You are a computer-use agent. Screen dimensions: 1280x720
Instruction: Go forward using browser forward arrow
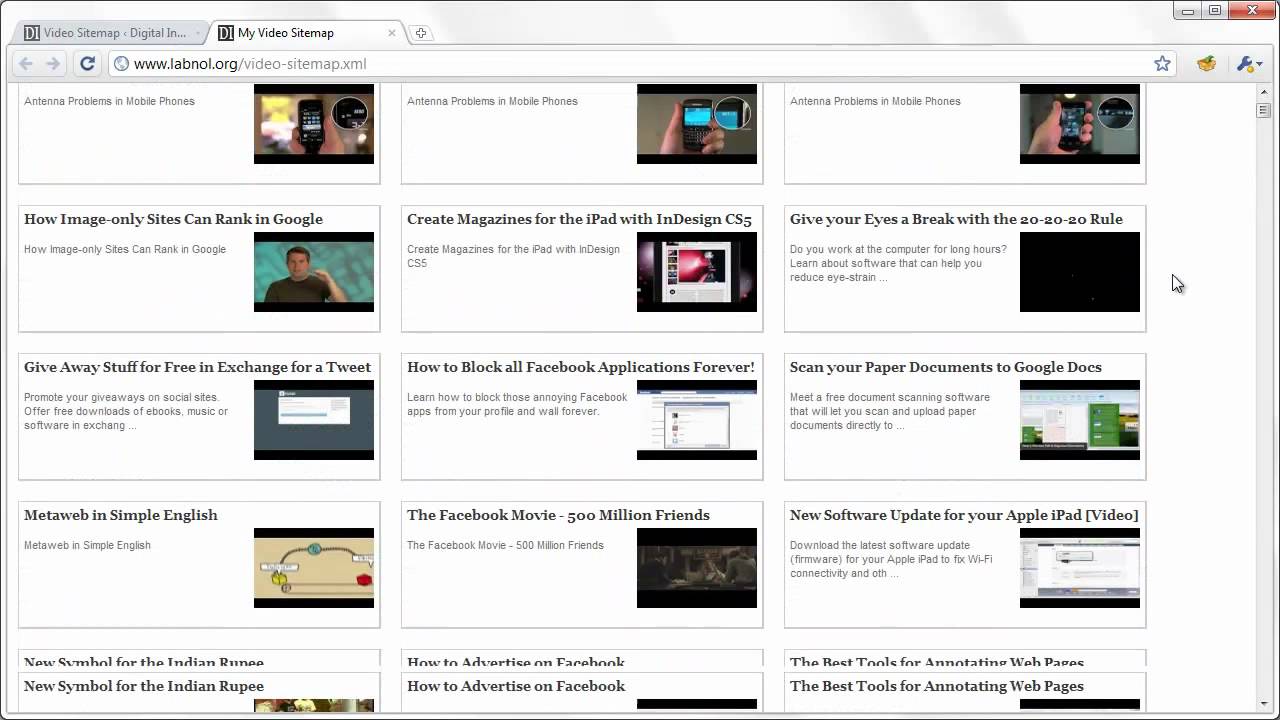click(54, 63)
